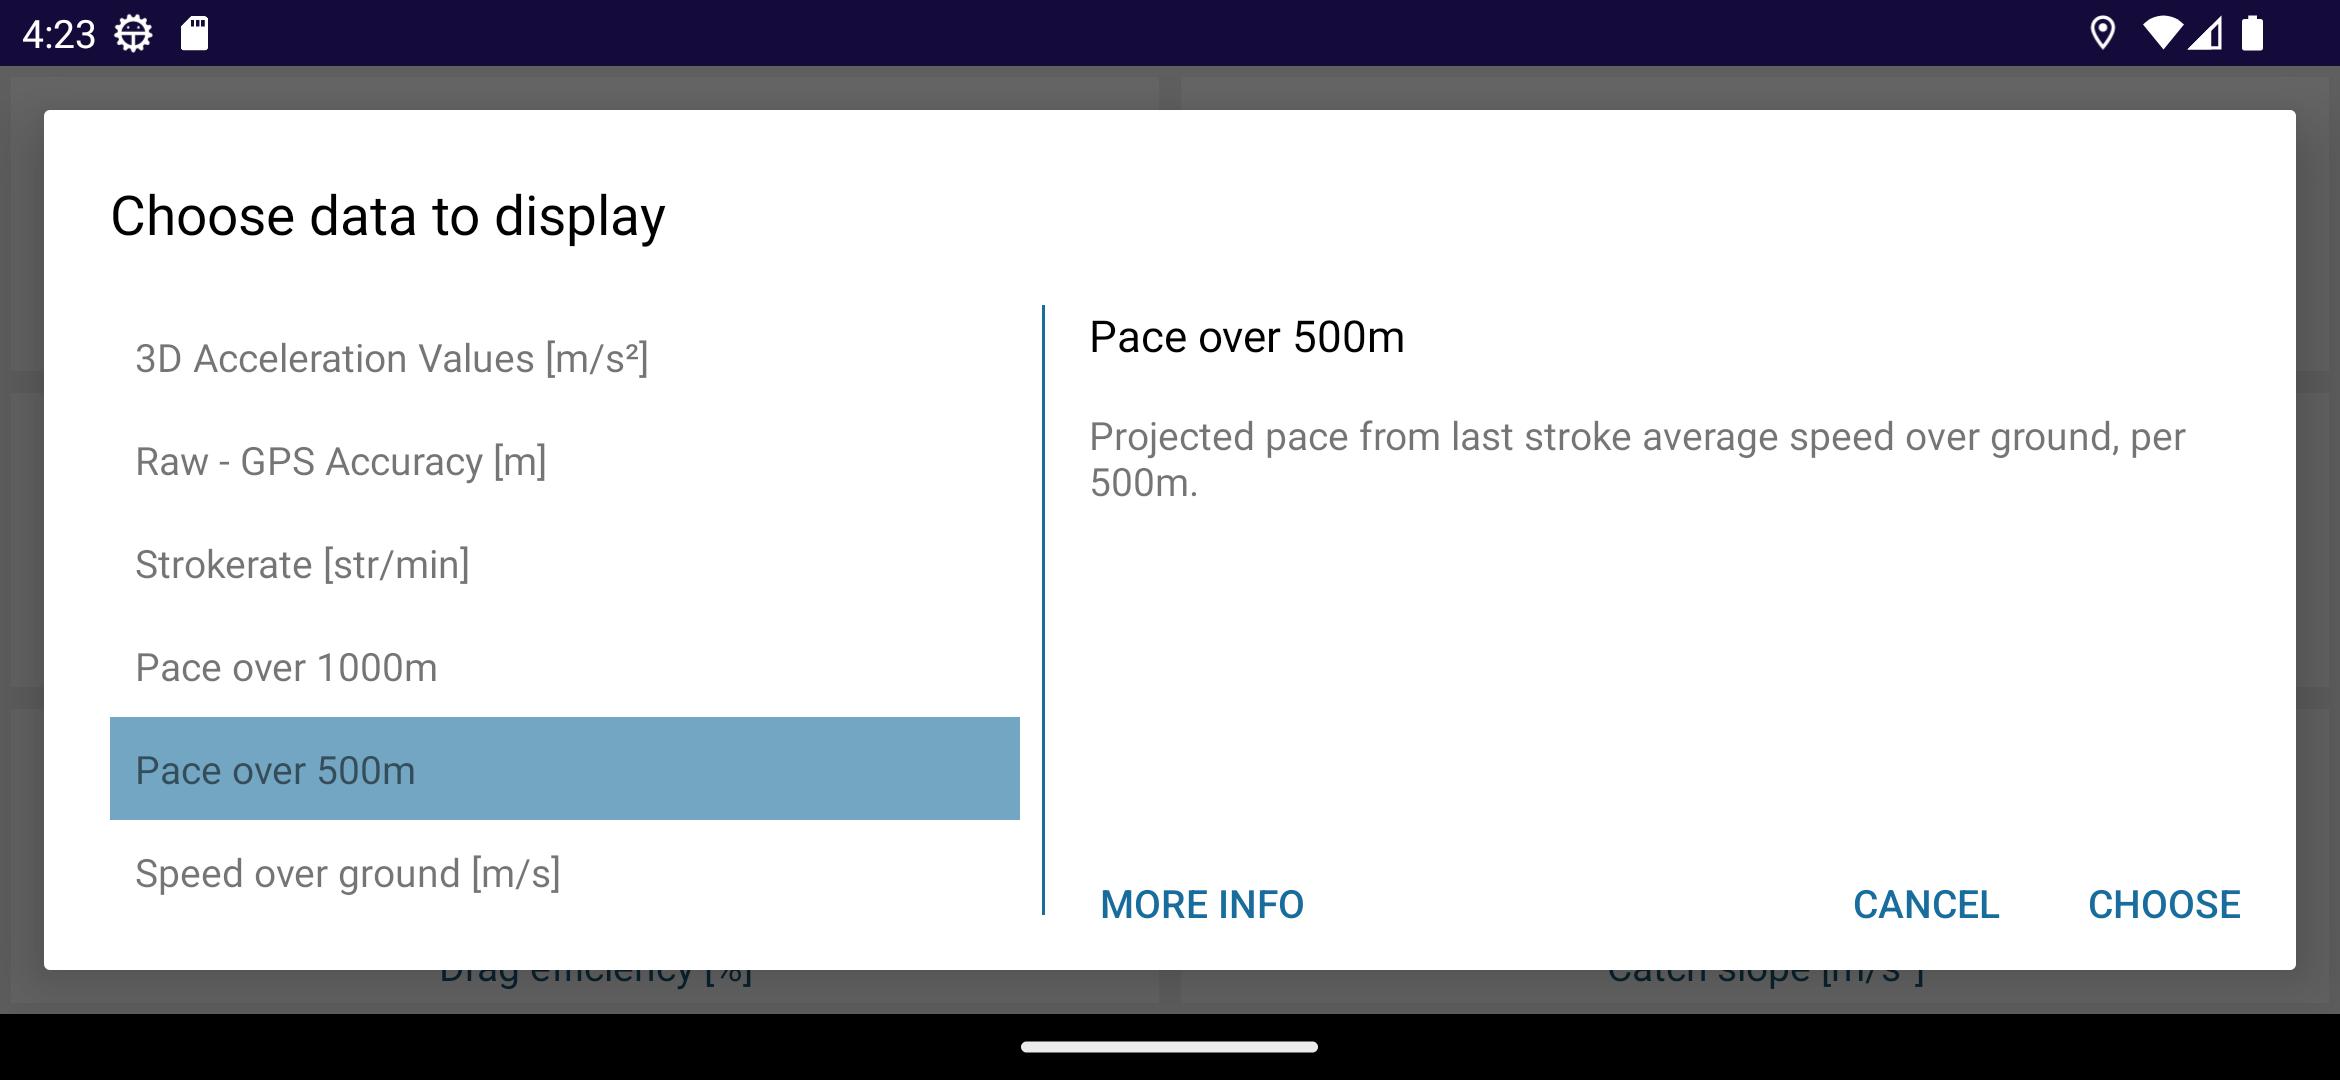Confirm selection with CHOOSE button
Image resolution: width=2340 pixels, height=1080 pixels.
point(2164,904)
